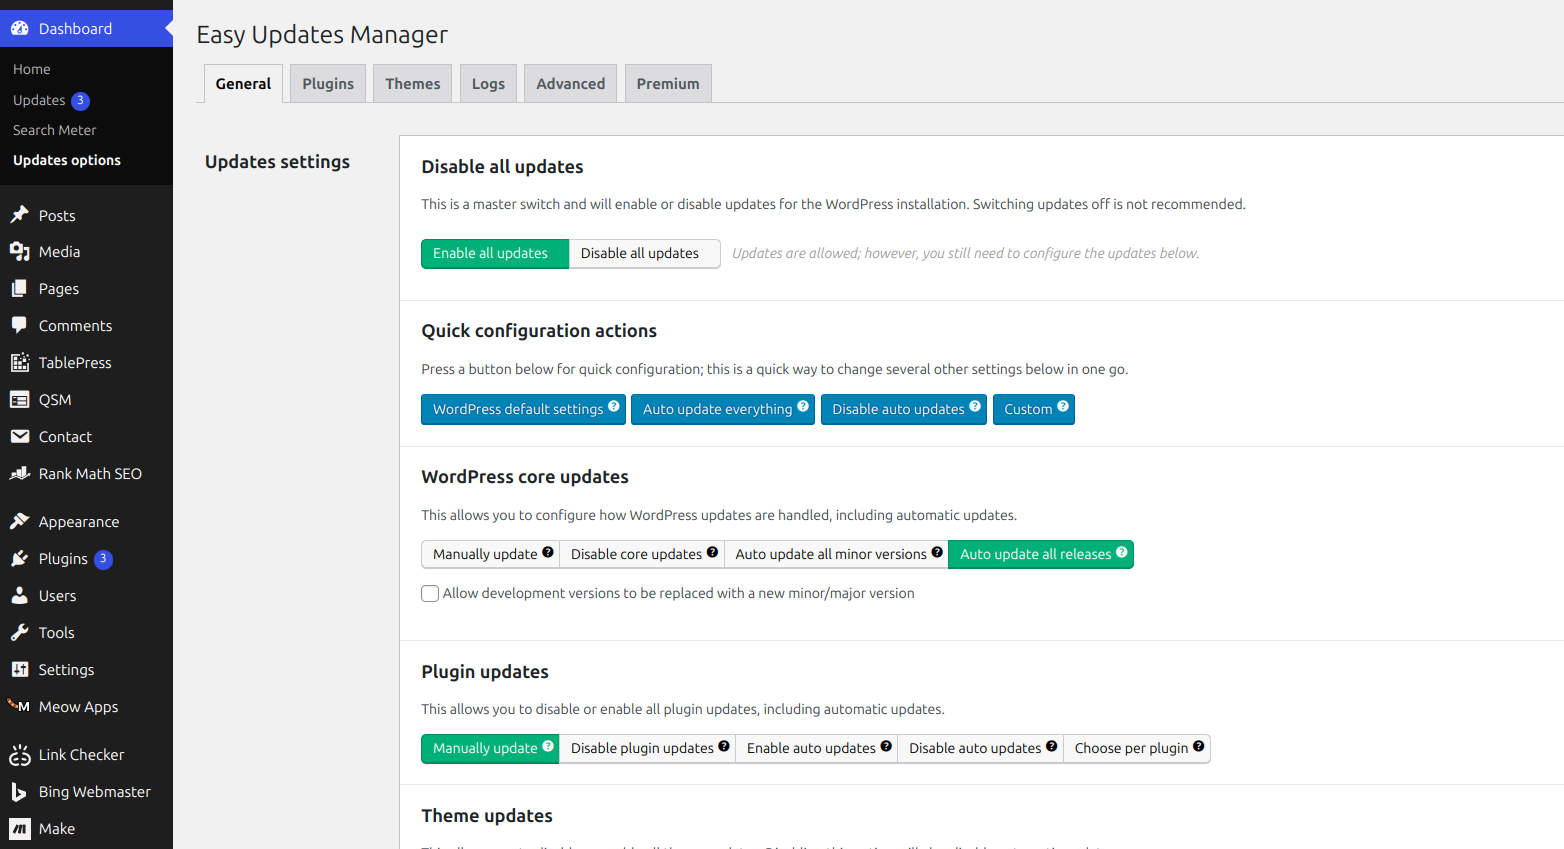1564x849 pixels.
Task: Select Disable all updates toggle
Action: (640, 254)
